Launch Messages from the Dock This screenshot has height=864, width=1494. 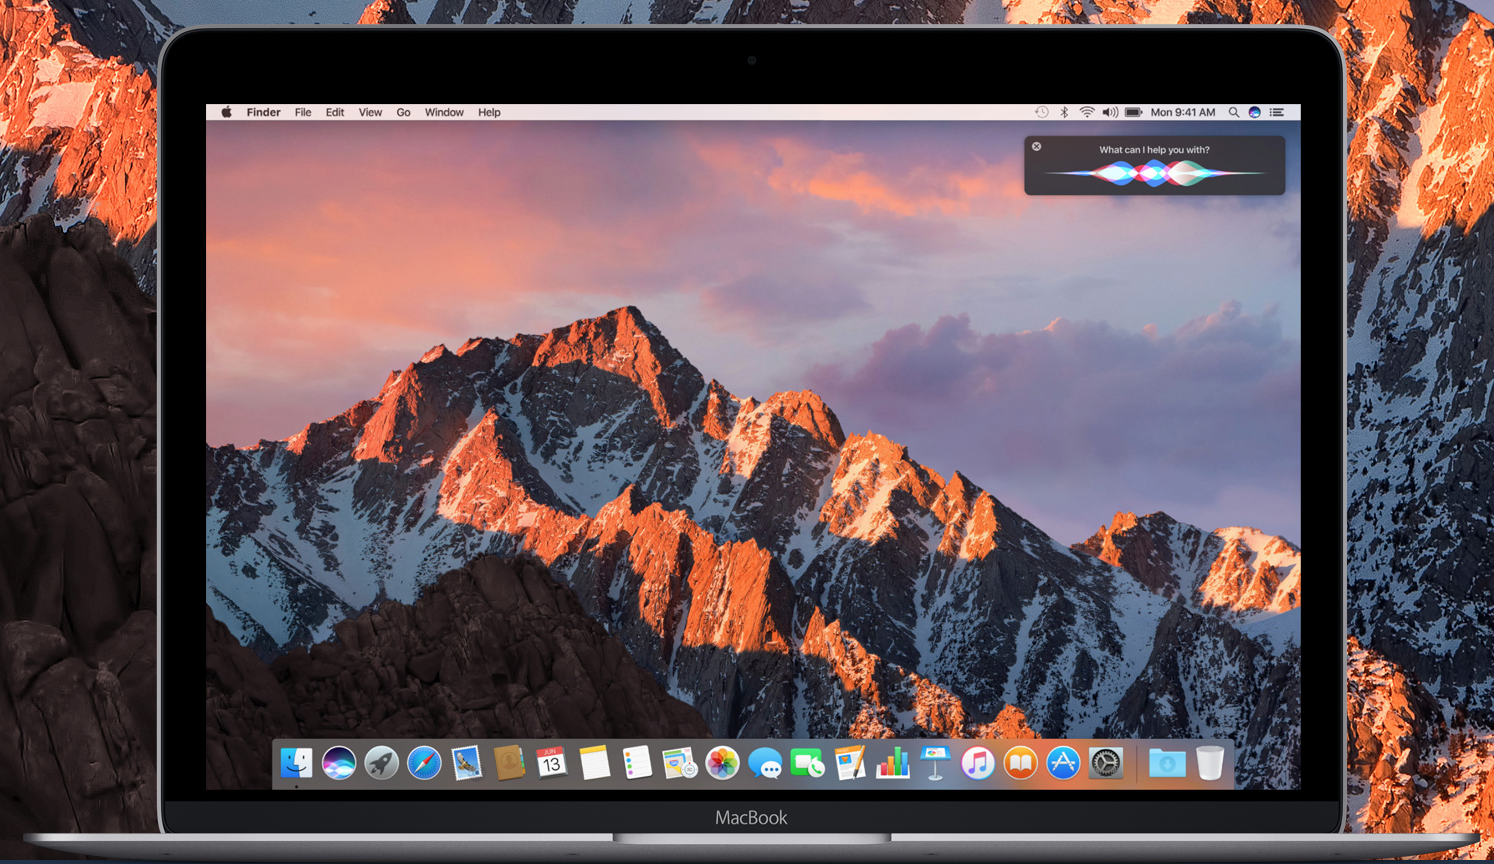click(x=765, y=765)
